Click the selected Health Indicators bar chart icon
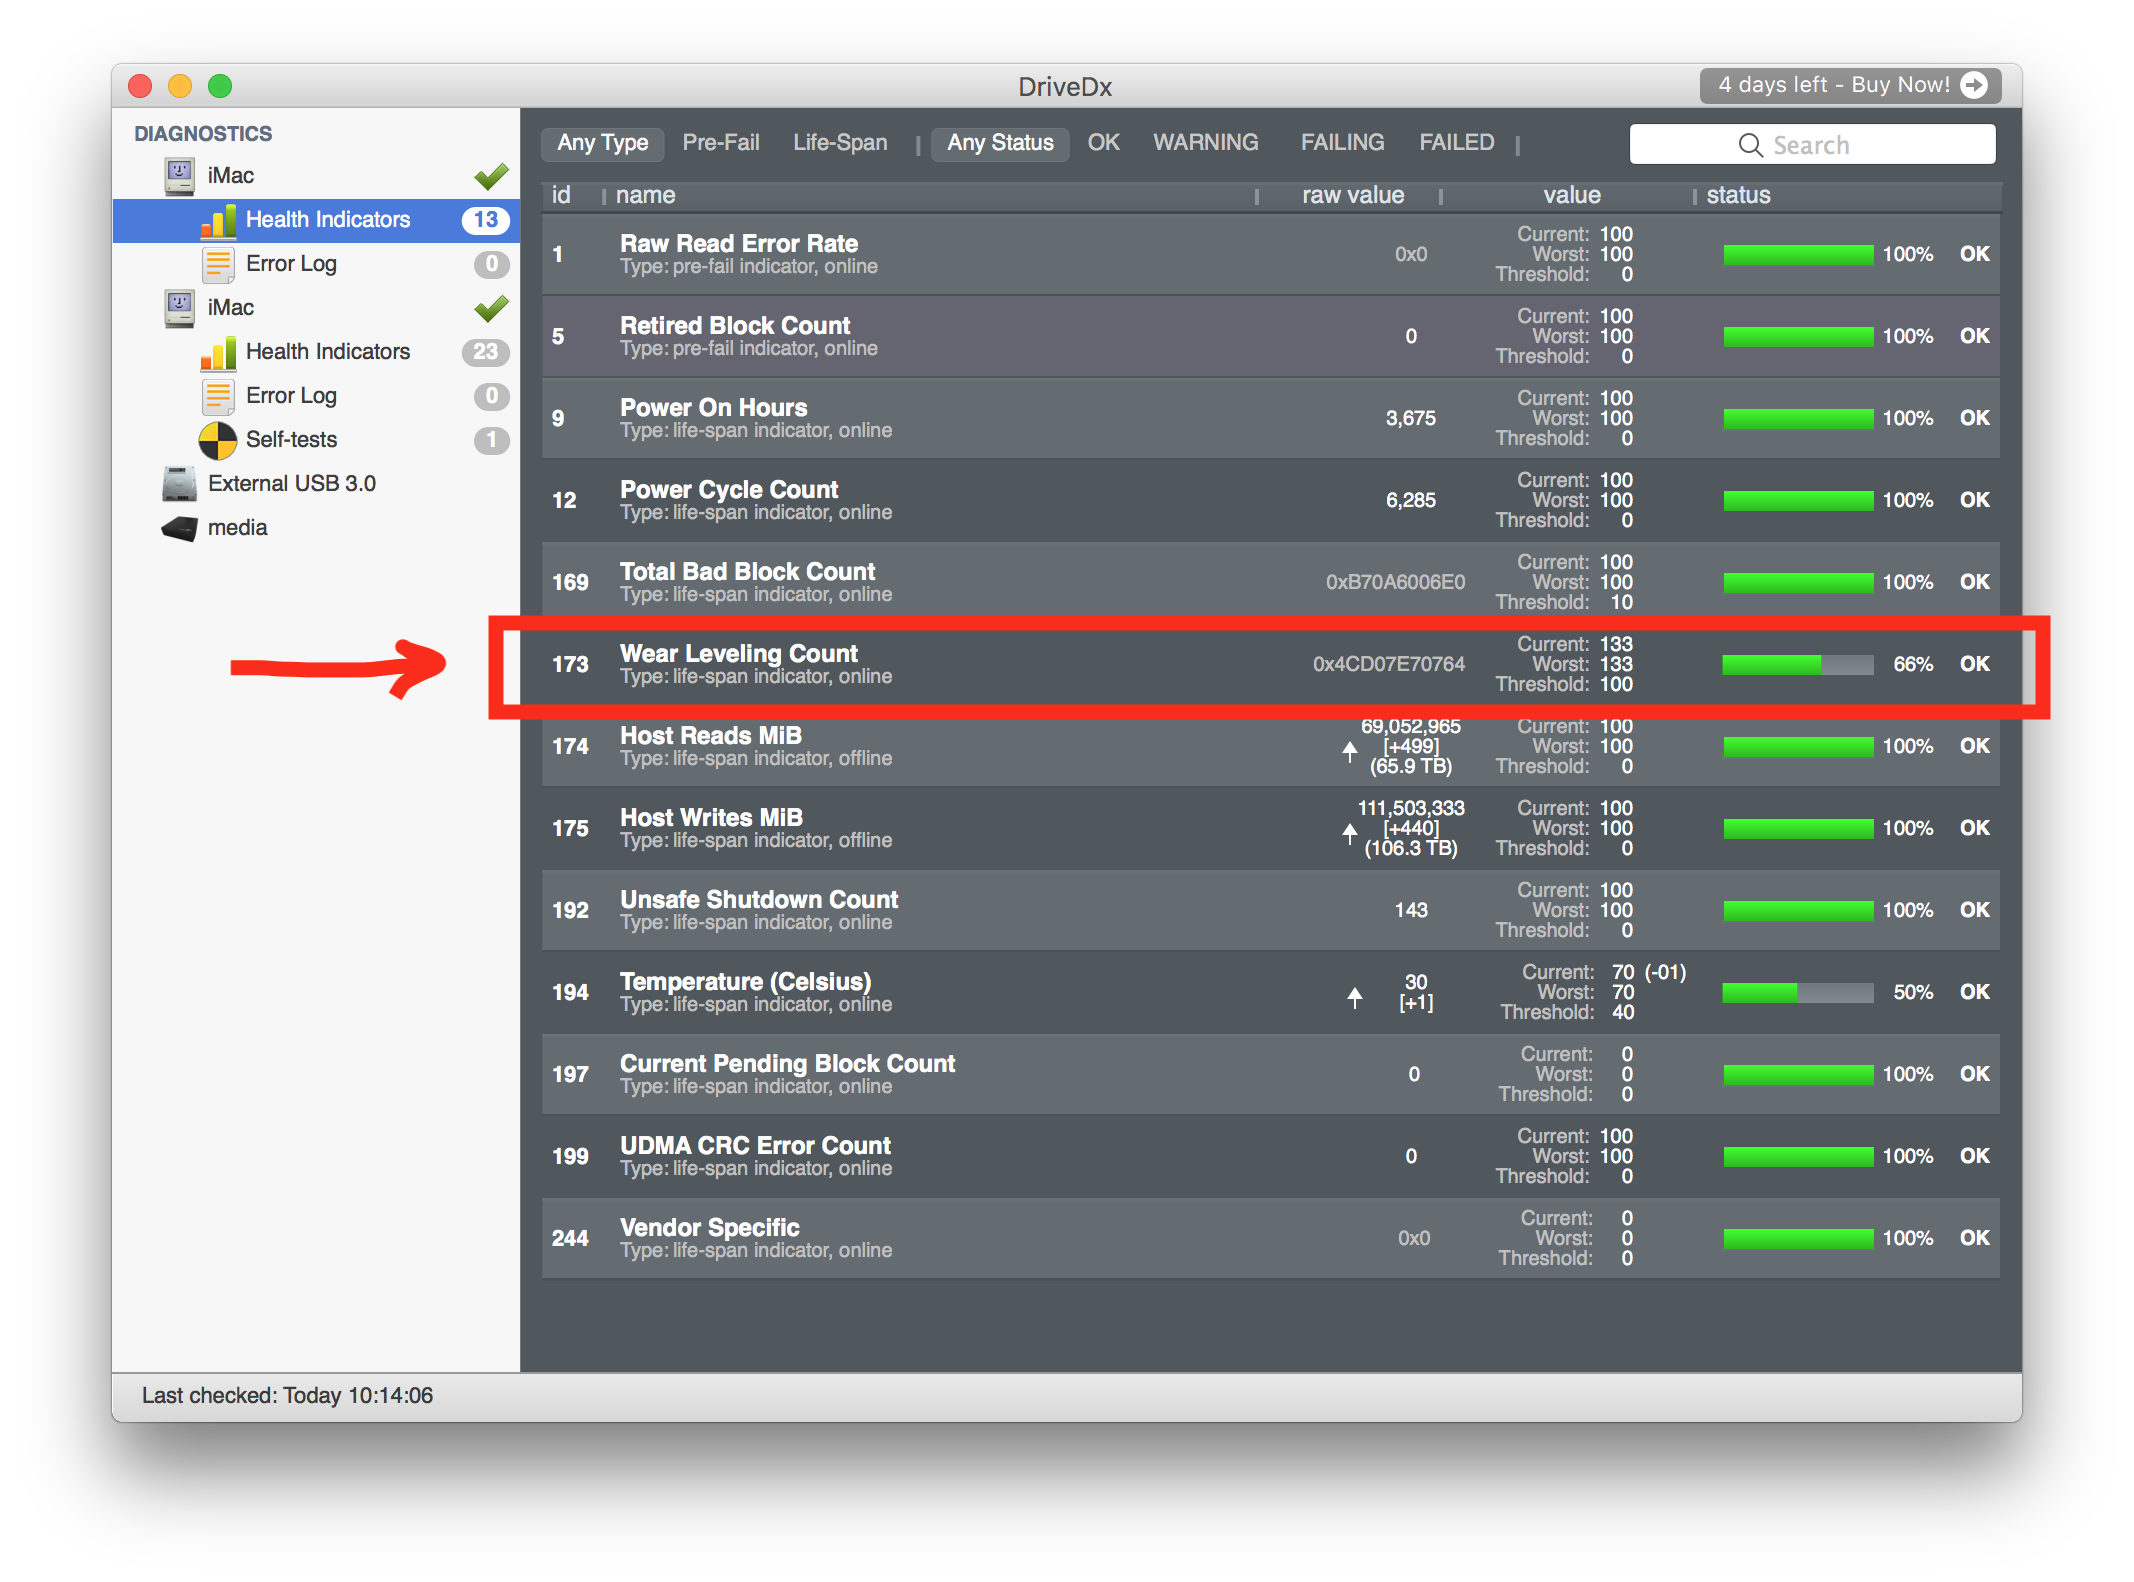This screenshot has width=2134, height=1582. (x=218, y=220)
